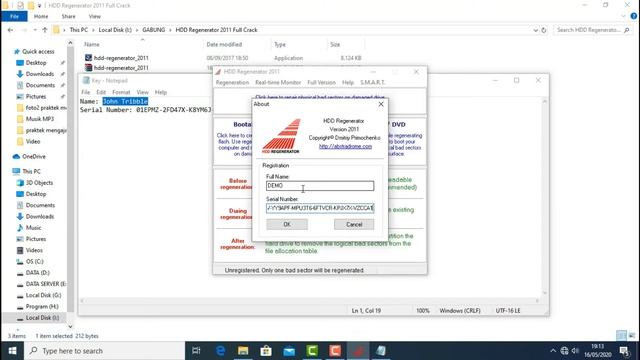
Task: Click the HDD Regenerator logo in About
Action: point(281,136)
